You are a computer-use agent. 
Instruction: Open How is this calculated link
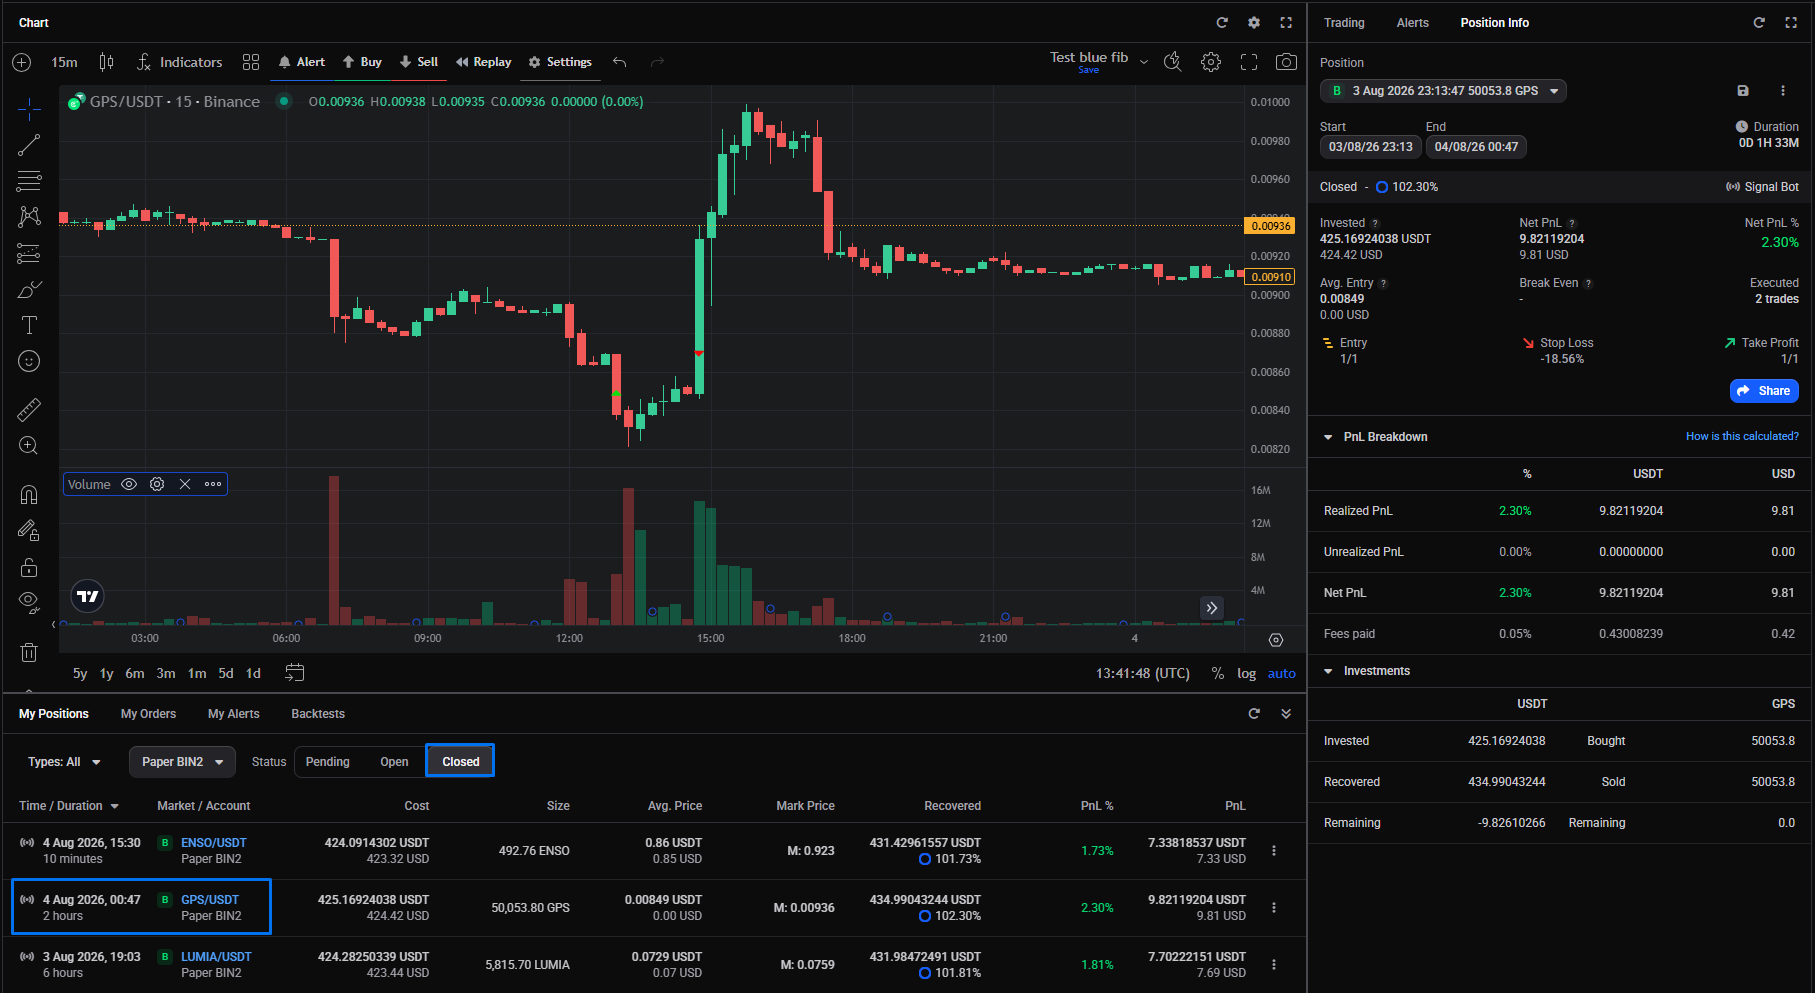pyautogui.click(x=1742, y=436)
